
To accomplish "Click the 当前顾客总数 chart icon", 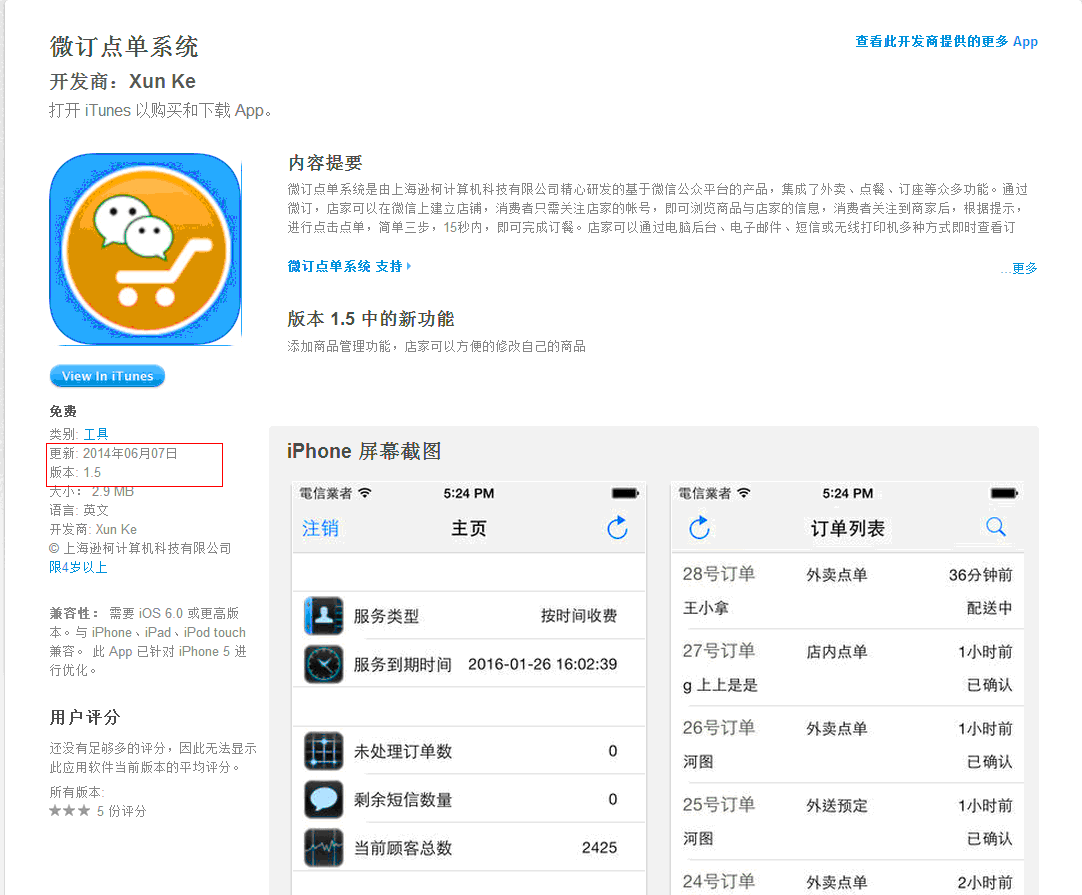I will click(x=324, y=847).
